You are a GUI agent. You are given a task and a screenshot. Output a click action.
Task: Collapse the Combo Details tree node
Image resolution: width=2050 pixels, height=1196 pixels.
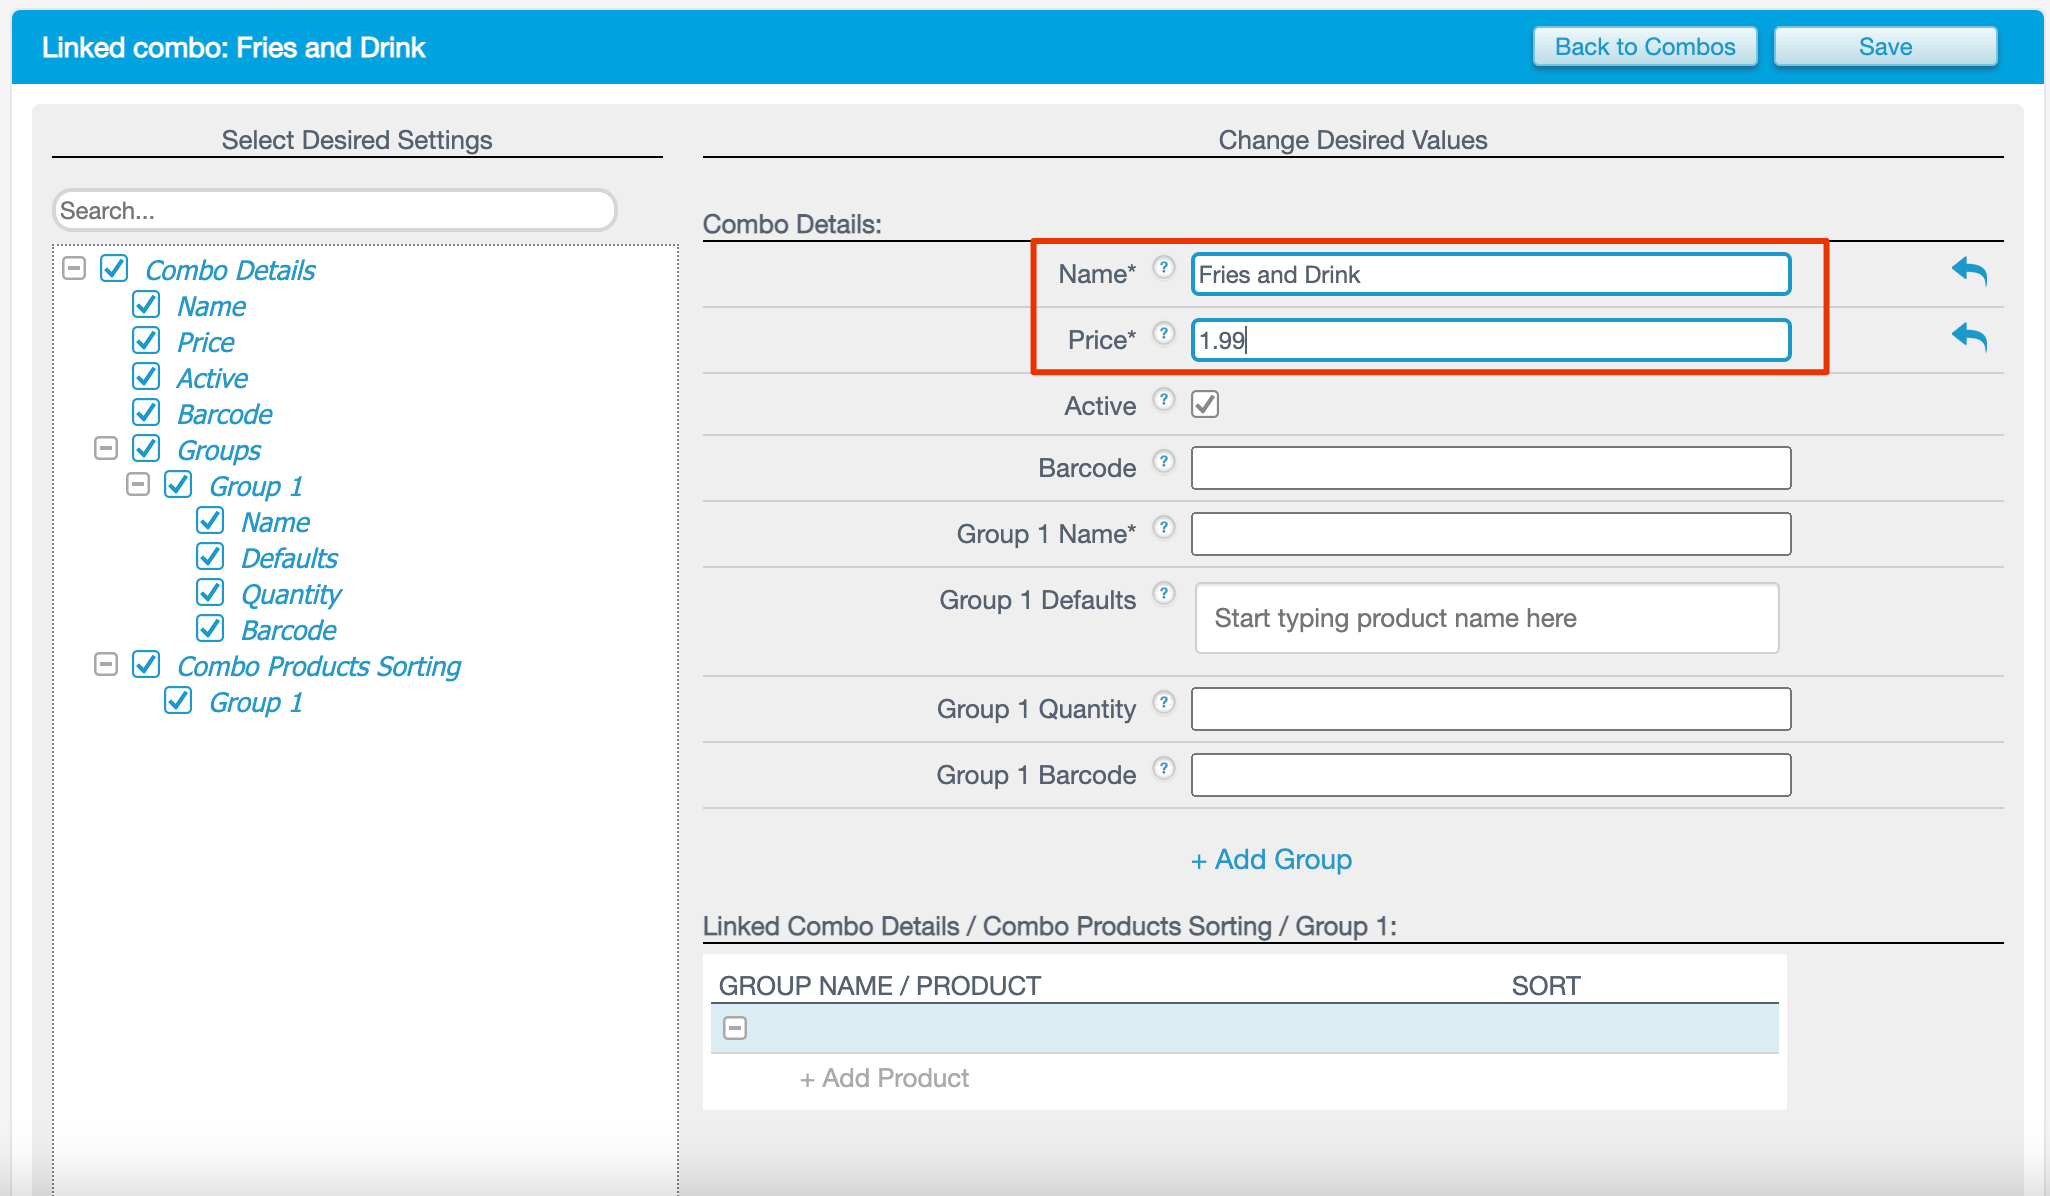point(74,269)
